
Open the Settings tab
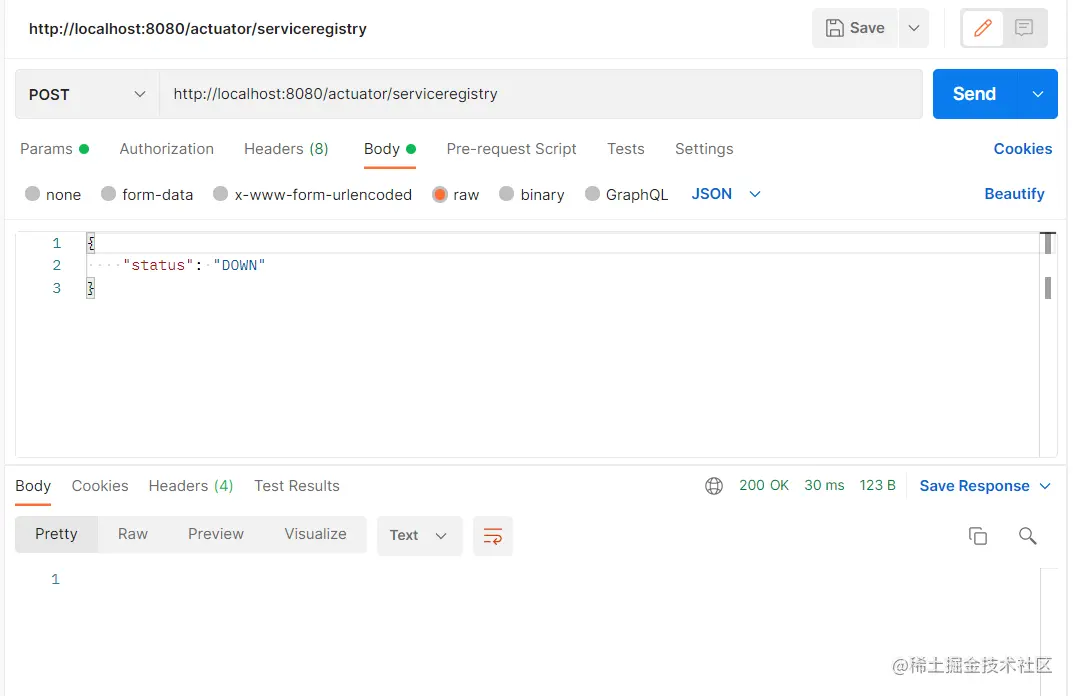[x=703, y=149]
